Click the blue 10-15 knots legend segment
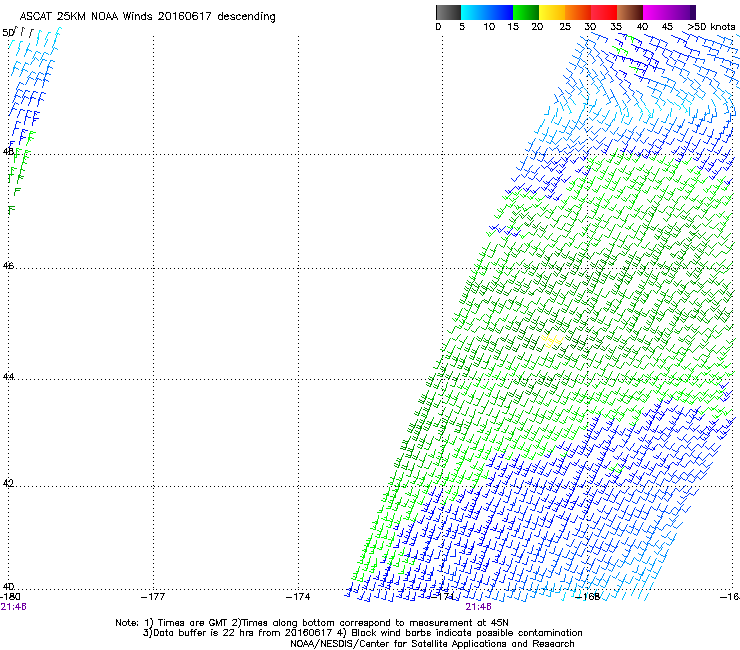740x650 pixels. tap(500, 12)
